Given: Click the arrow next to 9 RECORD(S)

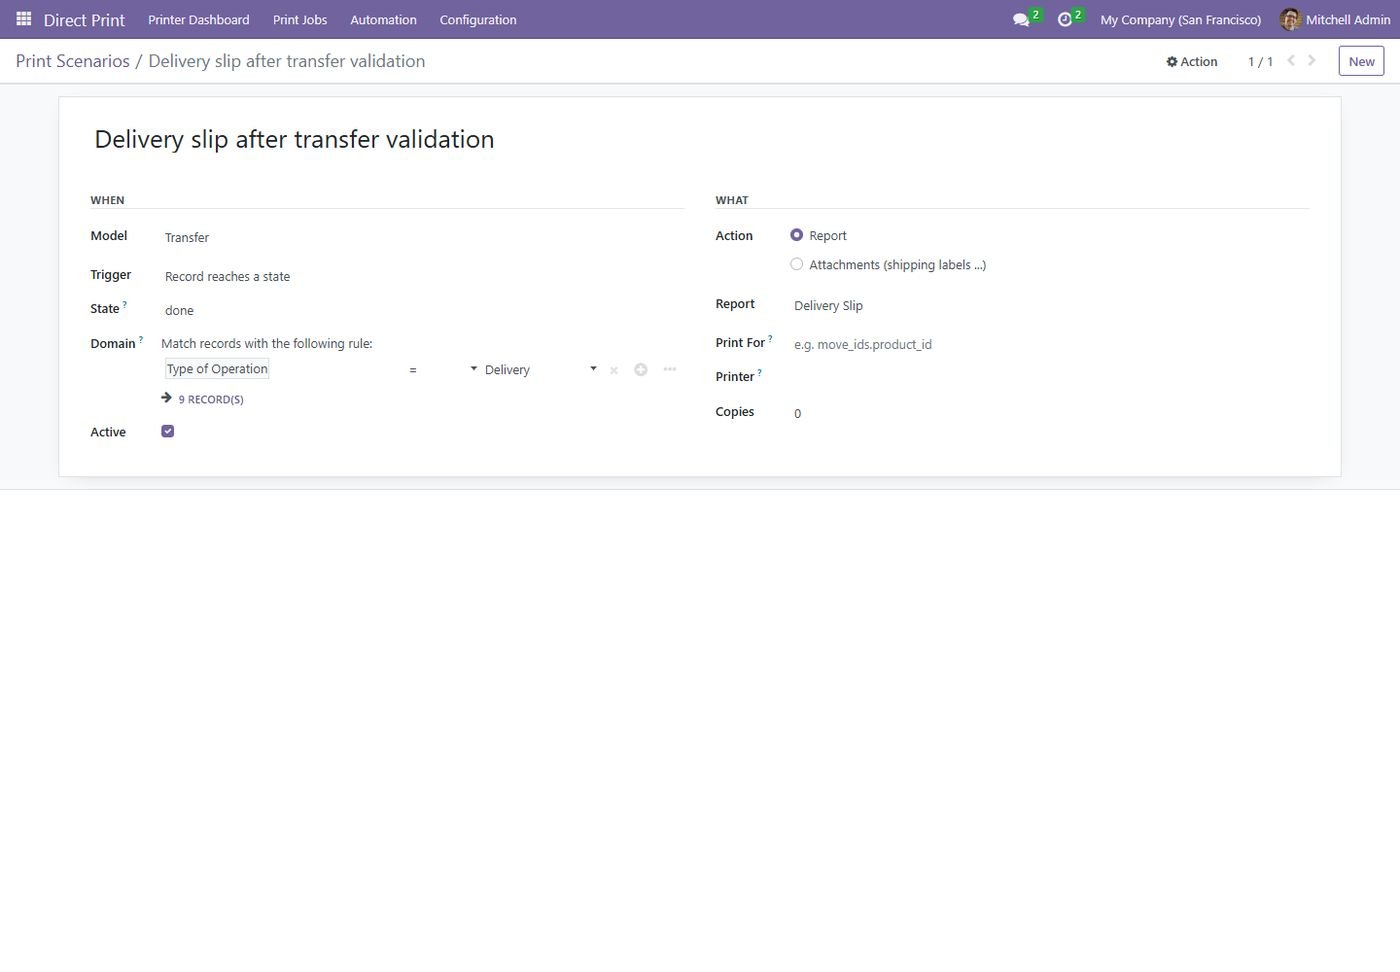Looking at the screenshot, I should (167, 398).
